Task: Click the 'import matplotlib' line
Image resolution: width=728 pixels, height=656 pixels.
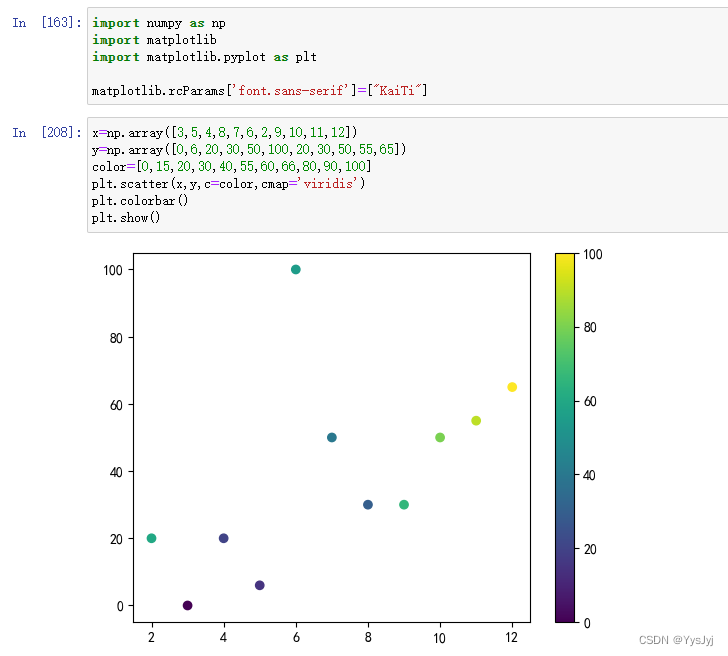Action: (x=154, y=40)
